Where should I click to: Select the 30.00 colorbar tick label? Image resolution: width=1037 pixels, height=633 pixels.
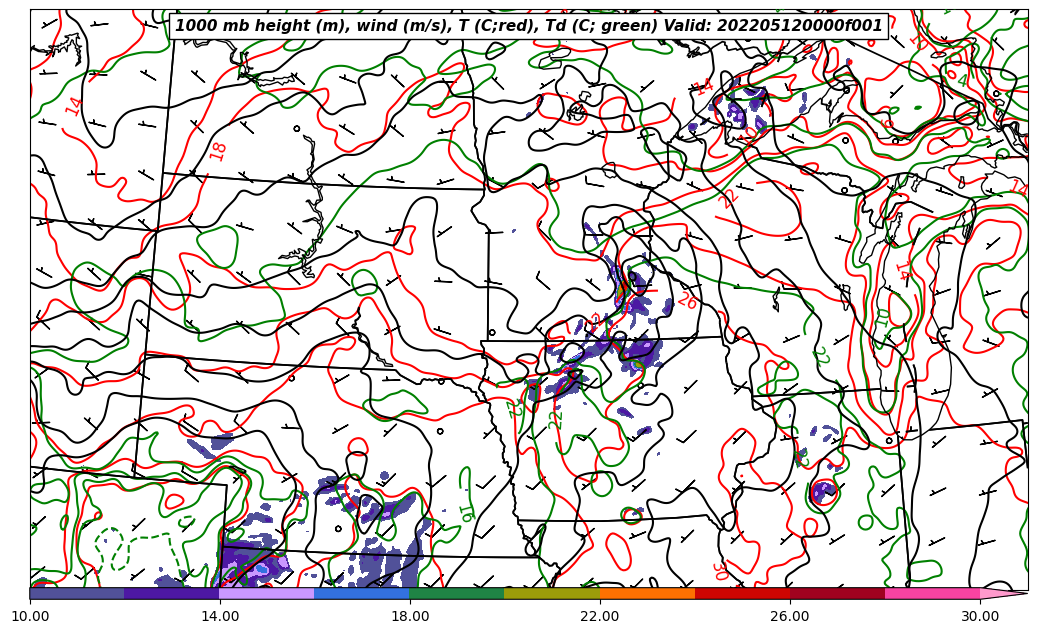tap(980, 616)
